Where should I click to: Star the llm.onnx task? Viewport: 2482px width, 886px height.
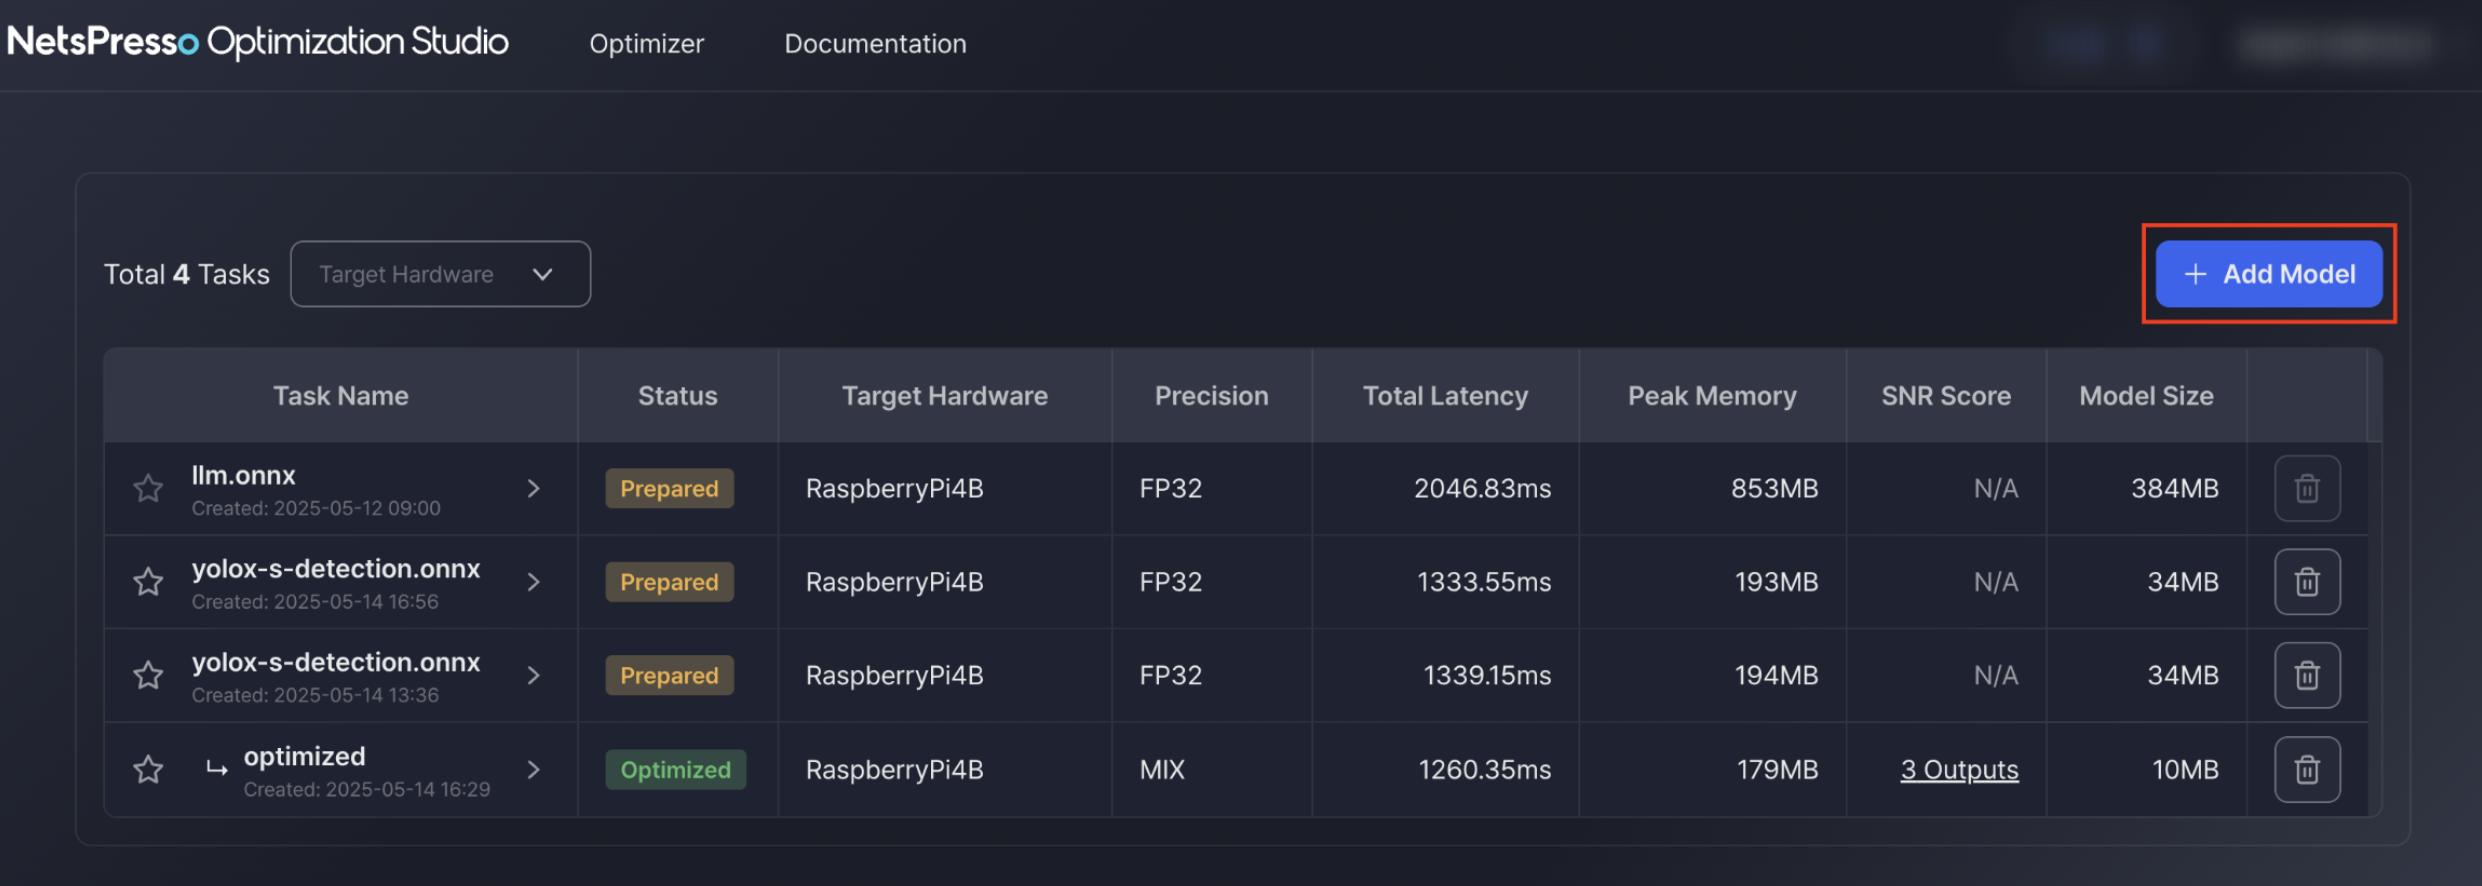(148, 489)
